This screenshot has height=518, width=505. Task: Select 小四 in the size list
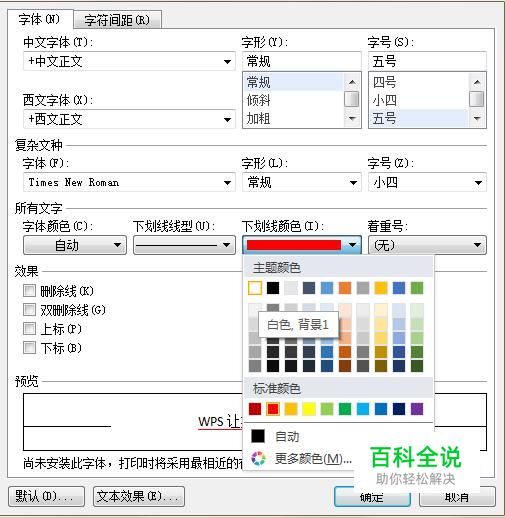[418, 100]
